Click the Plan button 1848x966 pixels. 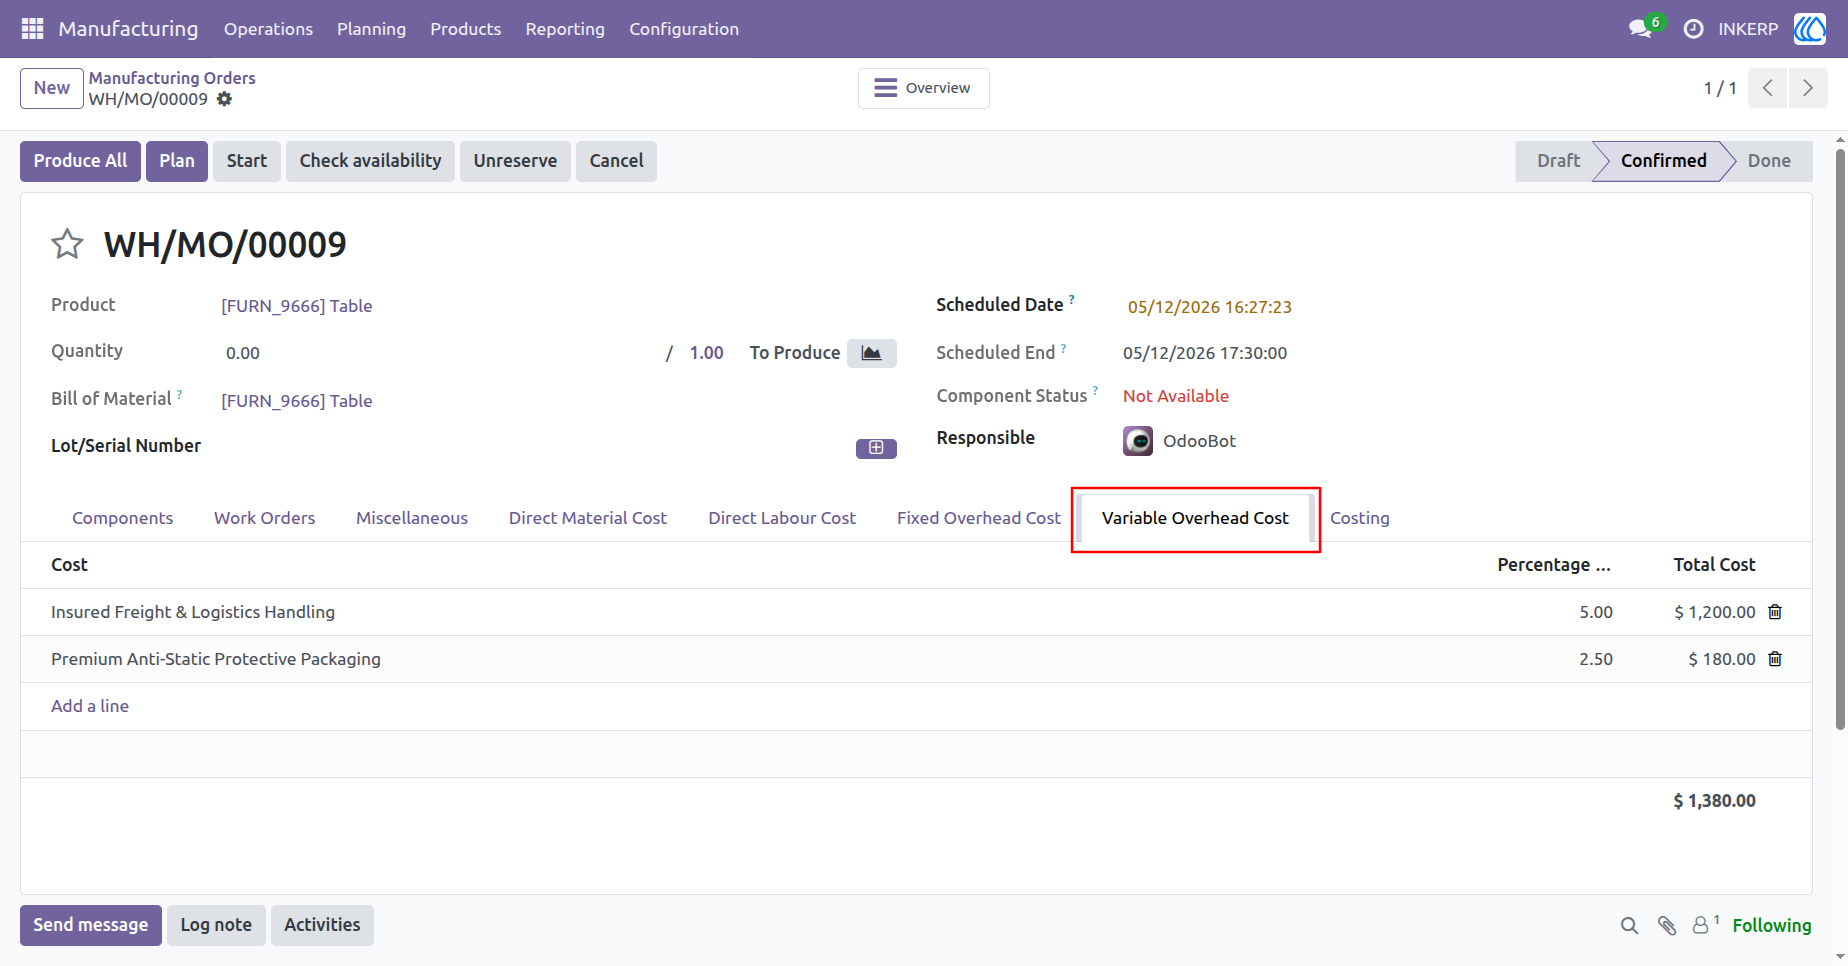[177, 161]
